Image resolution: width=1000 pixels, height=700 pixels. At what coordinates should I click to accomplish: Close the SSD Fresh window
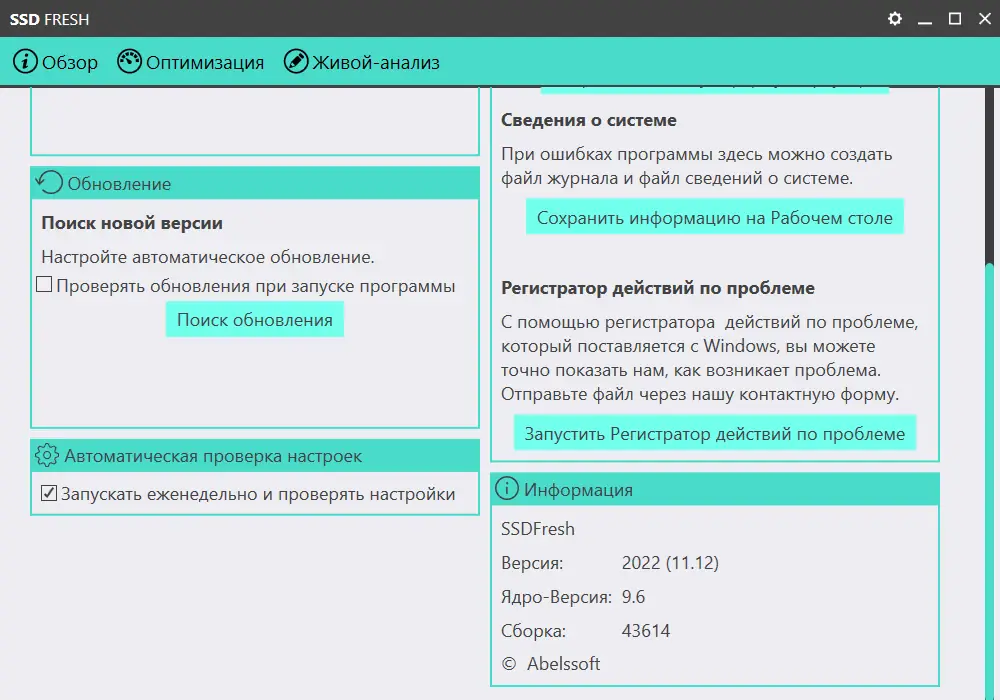tap(985, 18)
